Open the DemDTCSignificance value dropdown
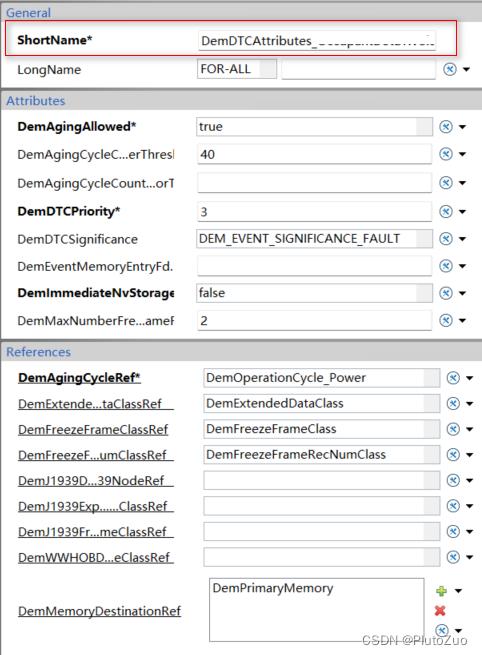The width and height of the screenshot is (482, 655). click(x=315, y=239)
